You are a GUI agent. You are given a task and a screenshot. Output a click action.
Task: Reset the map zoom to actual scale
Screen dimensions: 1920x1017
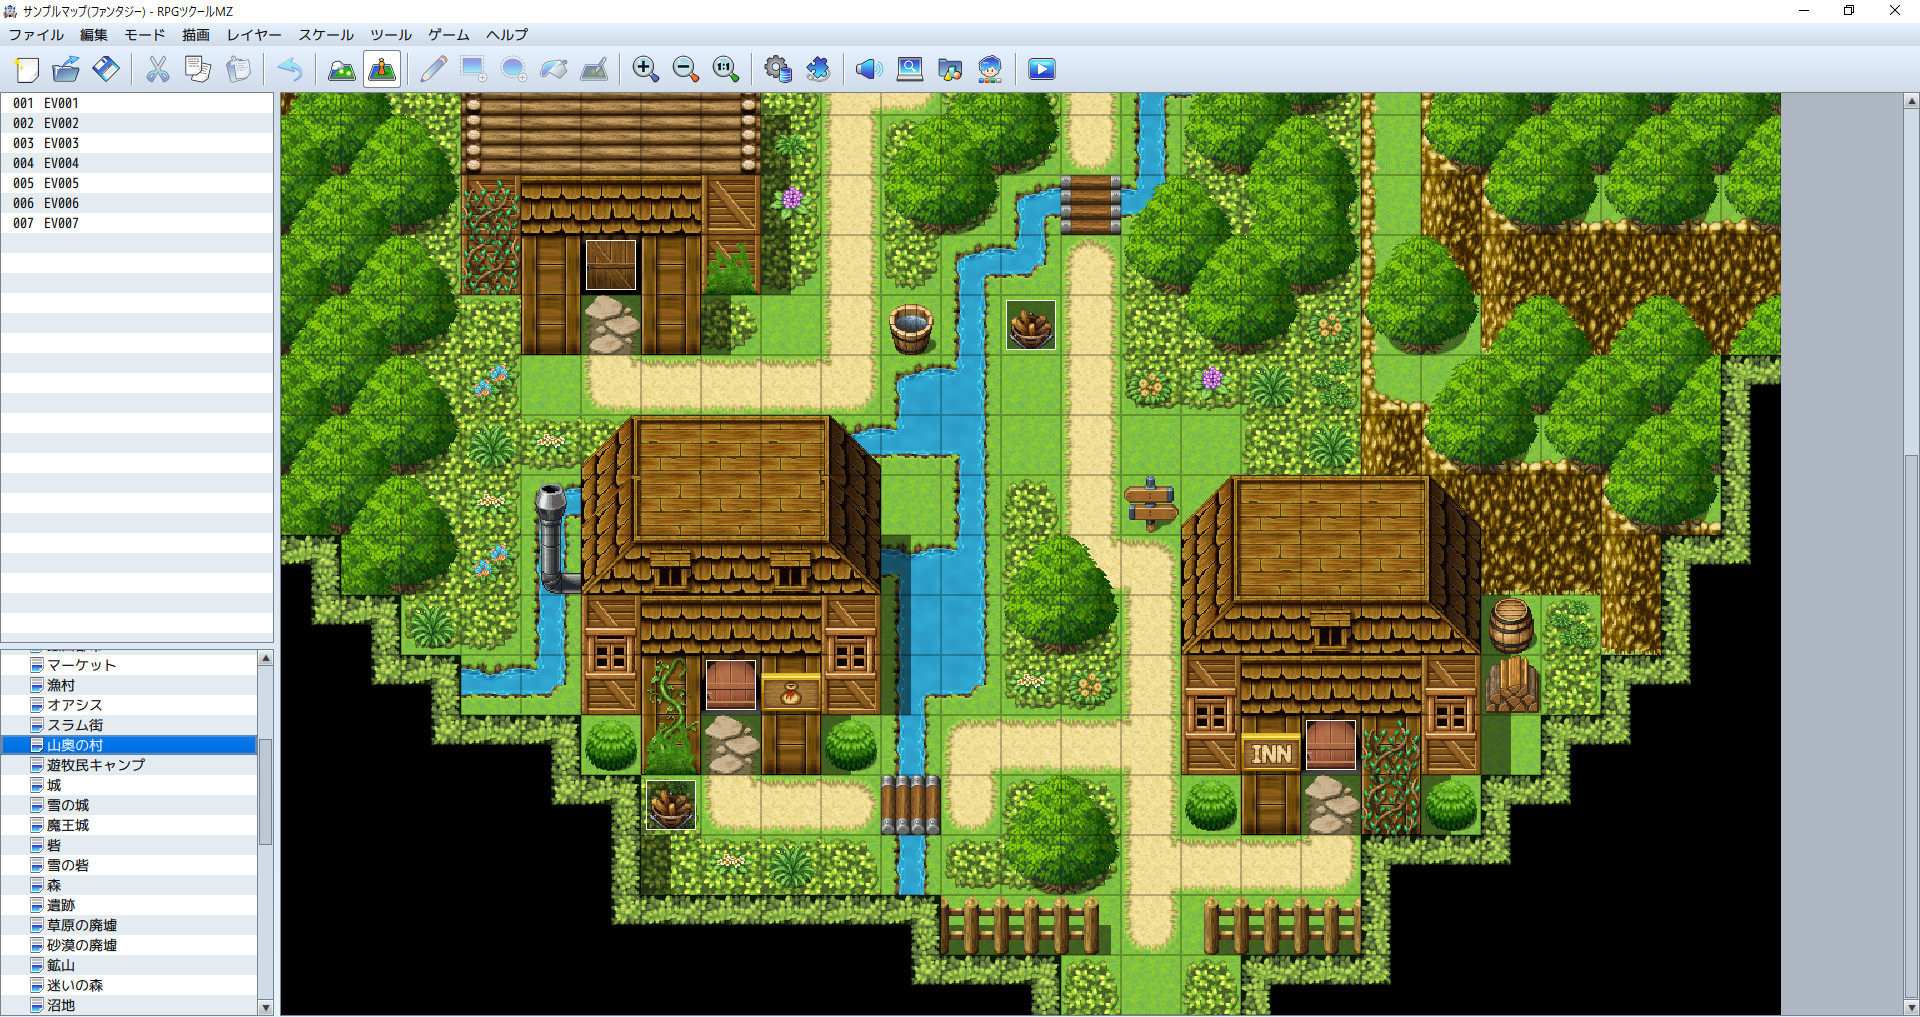point(726,69)
